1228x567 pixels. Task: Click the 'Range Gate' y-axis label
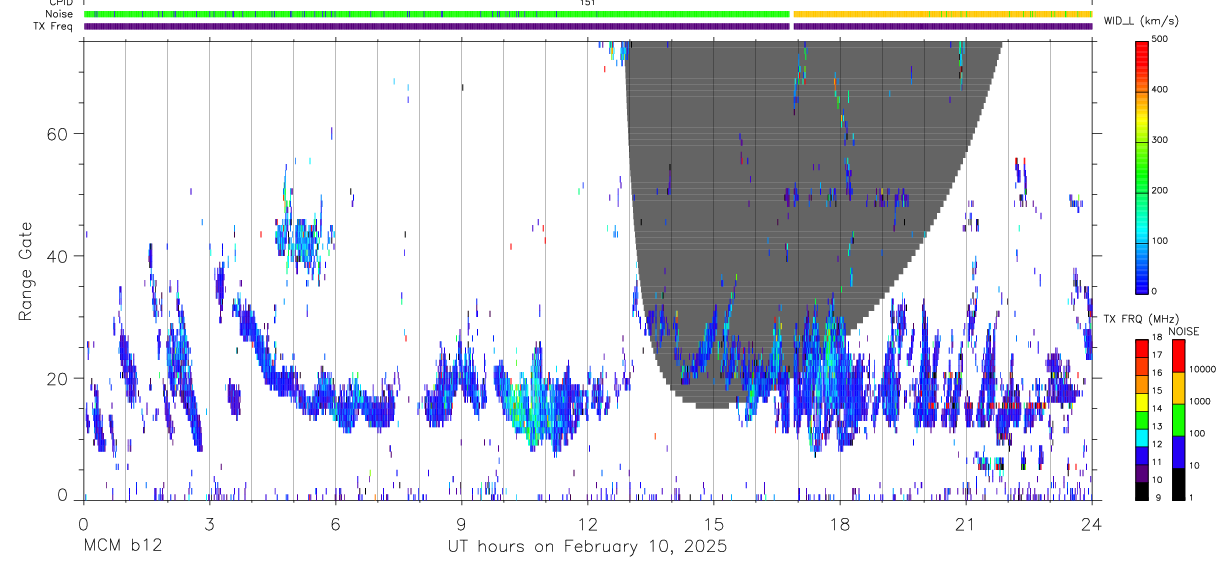(x=26, y=270)
